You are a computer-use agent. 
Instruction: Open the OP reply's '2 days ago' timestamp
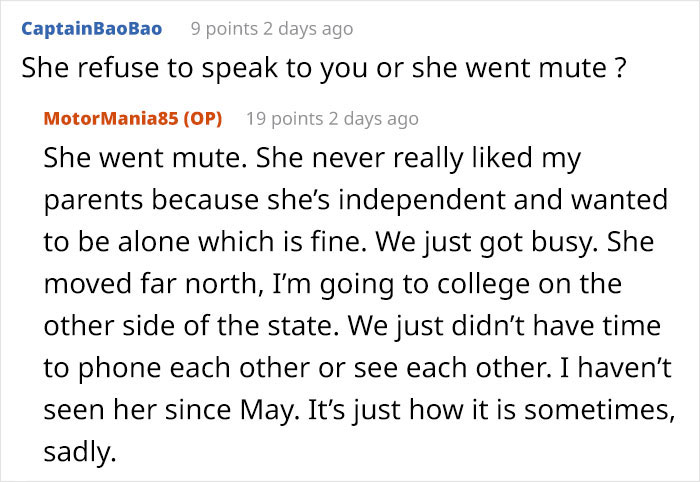click(377, 118)
